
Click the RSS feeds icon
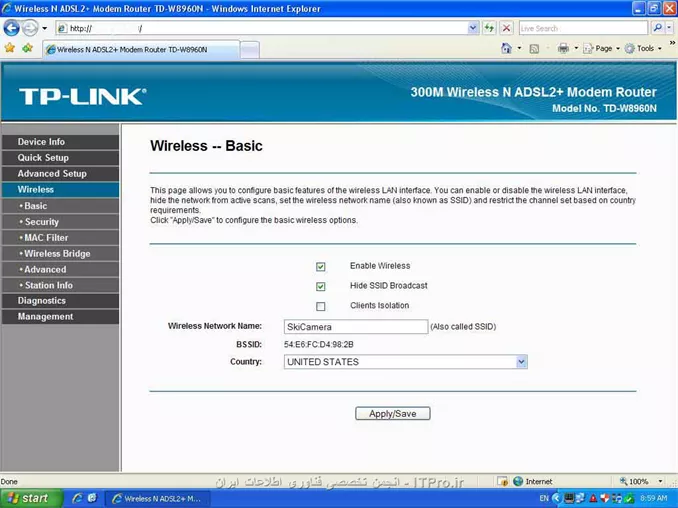[x=534, y=48]
